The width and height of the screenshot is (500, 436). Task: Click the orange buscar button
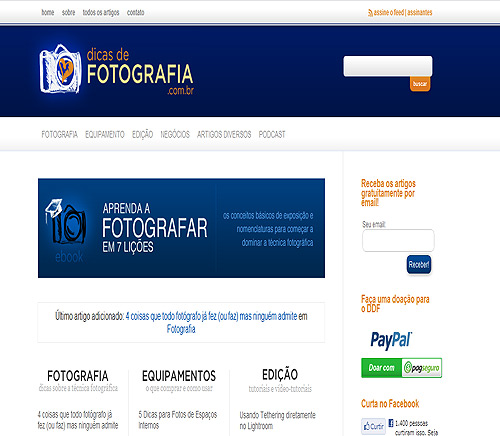click(420, 84)
